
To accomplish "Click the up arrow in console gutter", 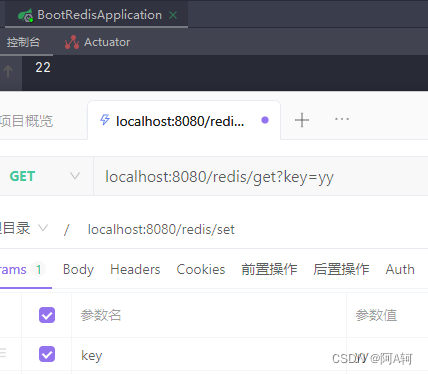I will (x=8, y=71).
